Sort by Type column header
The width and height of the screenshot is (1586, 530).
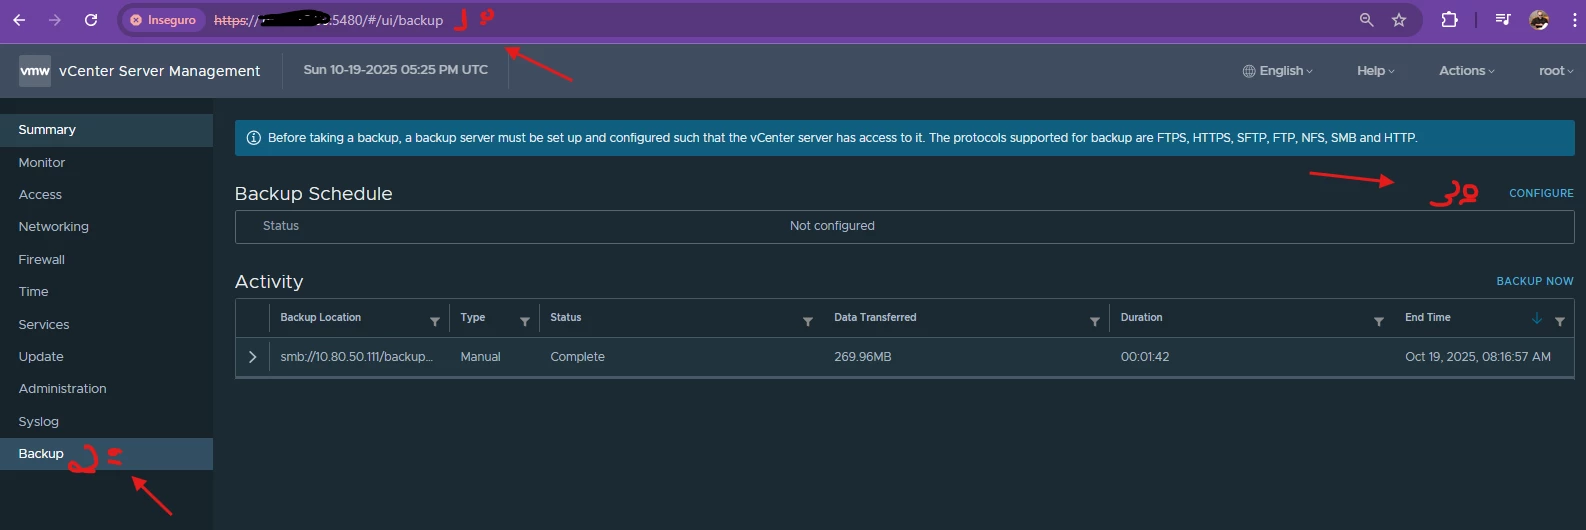tap(472, 317)
